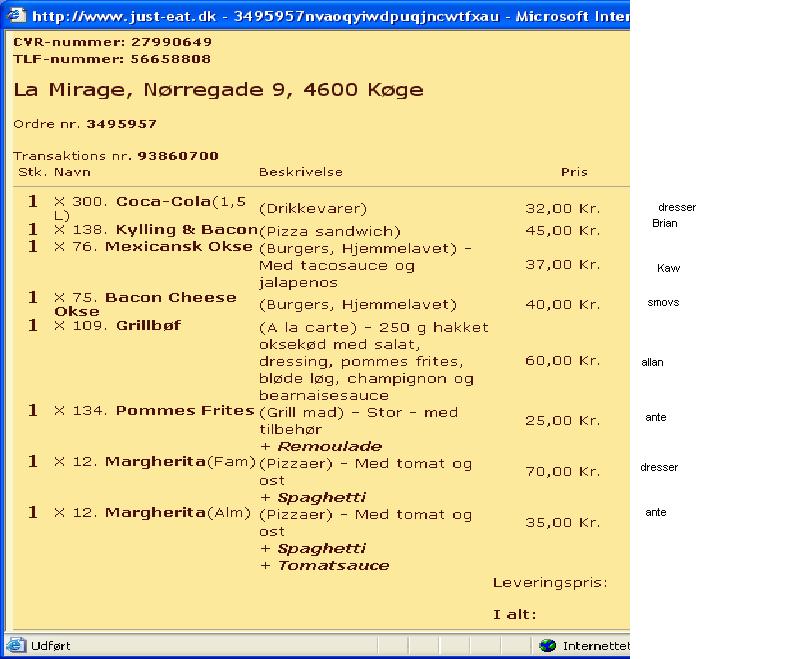
Task: Click the 'La Mirage, Nørregade 9, 4600 Køge' heading
Action: 218,90
